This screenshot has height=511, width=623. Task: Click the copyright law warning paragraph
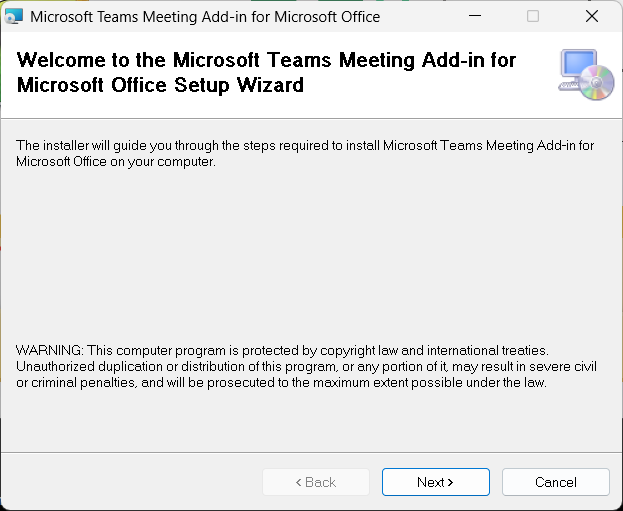pyautogui.click(x=306, y=367)
